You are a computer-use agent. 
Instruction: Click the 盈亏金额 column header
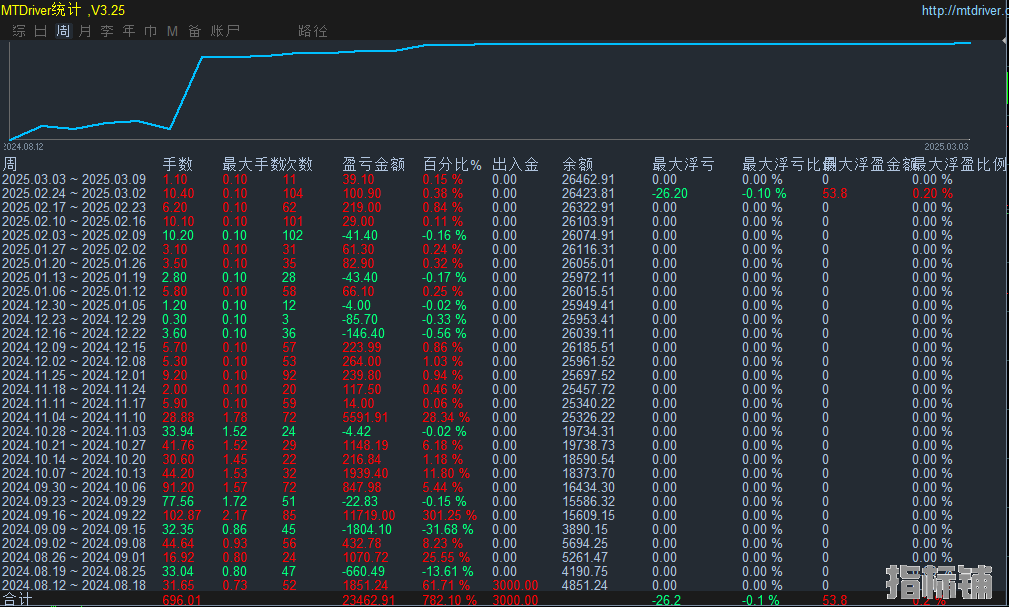(374, 164)
